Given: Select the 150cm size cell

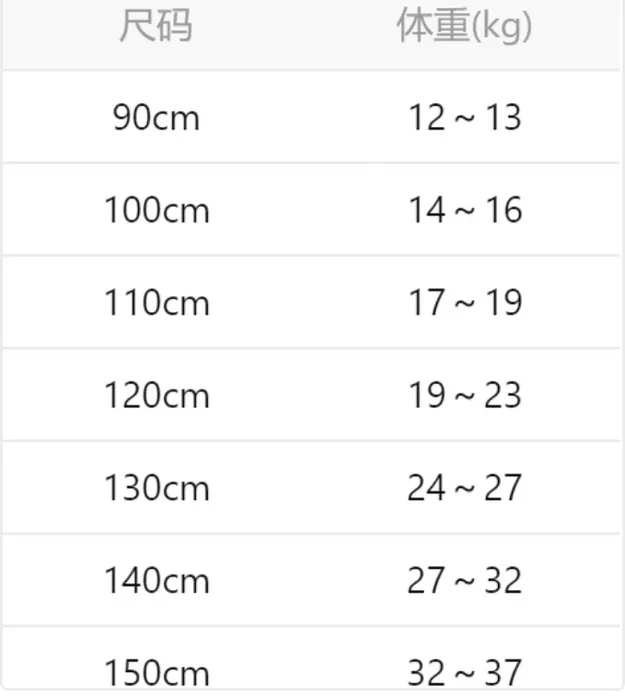Looking at the screenshot, I should pyautogui.click(x=156, y=671).
